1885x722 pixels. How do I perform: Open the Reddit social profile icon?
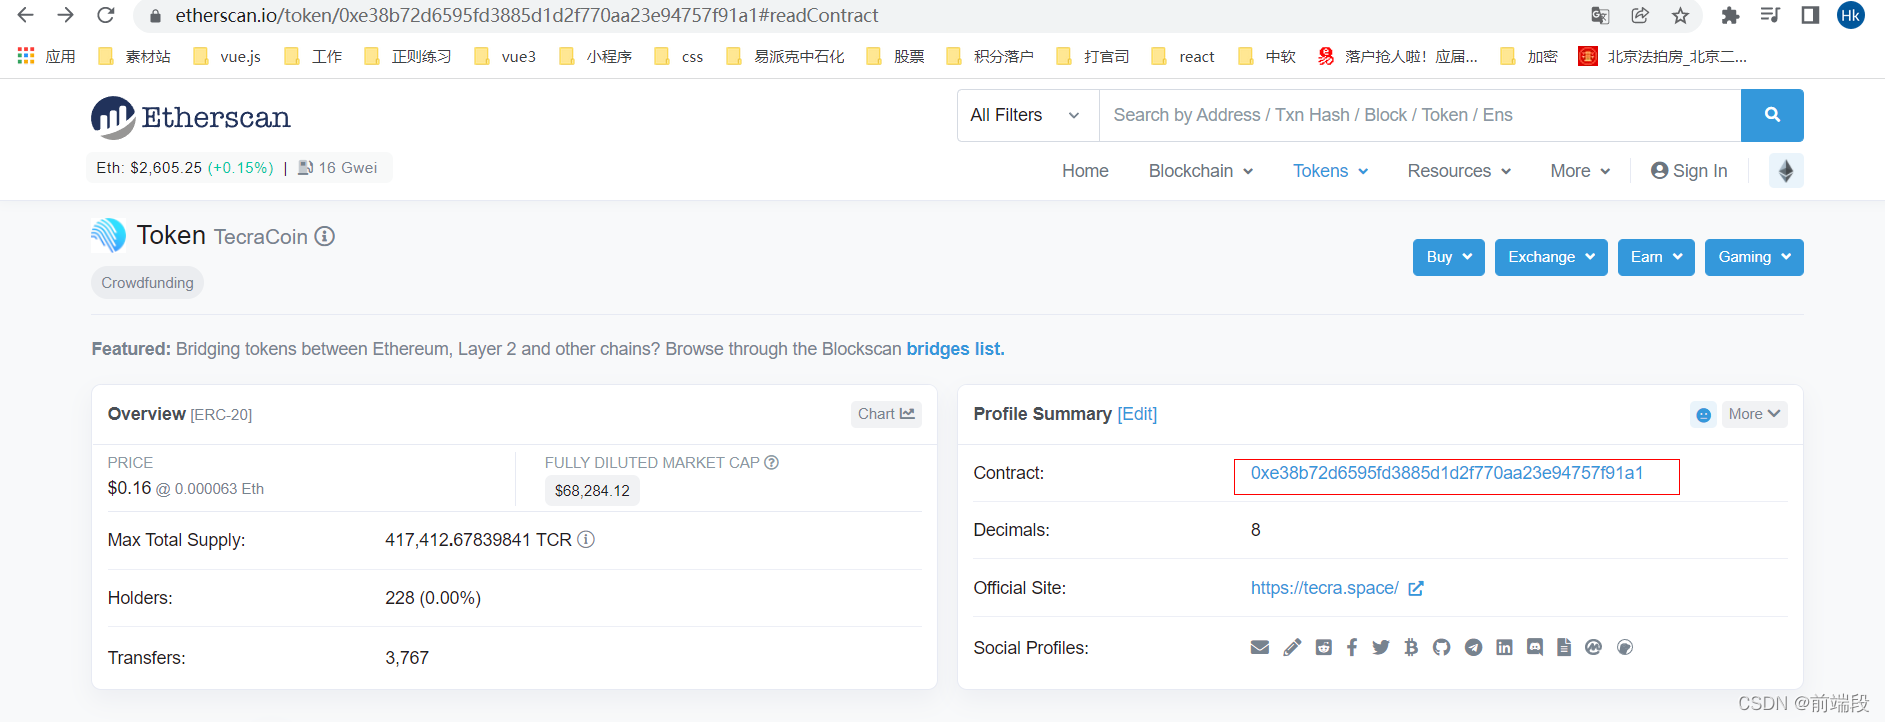point(1324,647)
